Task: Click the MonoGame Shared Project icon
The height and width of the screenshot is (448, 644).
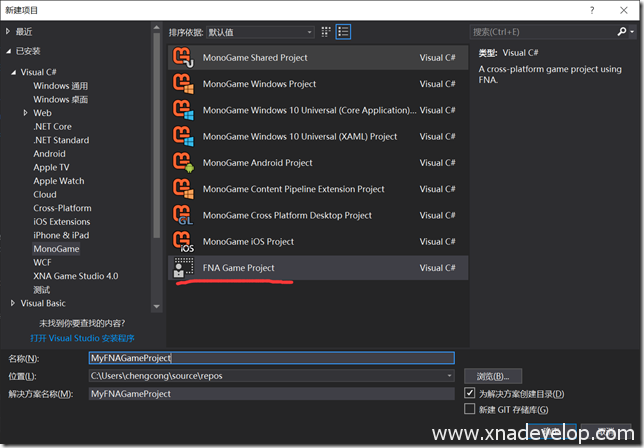Action: pos(183,58)
